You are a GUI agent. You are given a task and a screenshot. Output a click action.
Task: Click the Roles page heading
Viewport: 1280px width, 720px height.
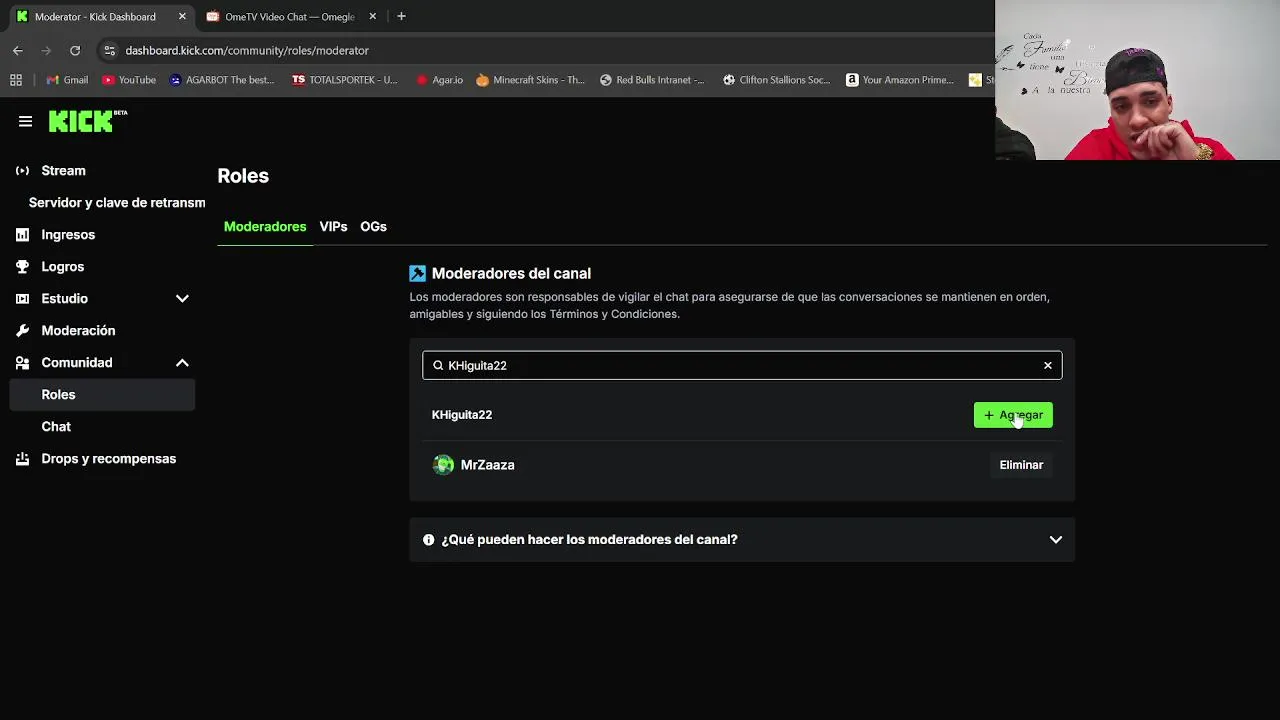pyautogui.click(x=243, y=176)
